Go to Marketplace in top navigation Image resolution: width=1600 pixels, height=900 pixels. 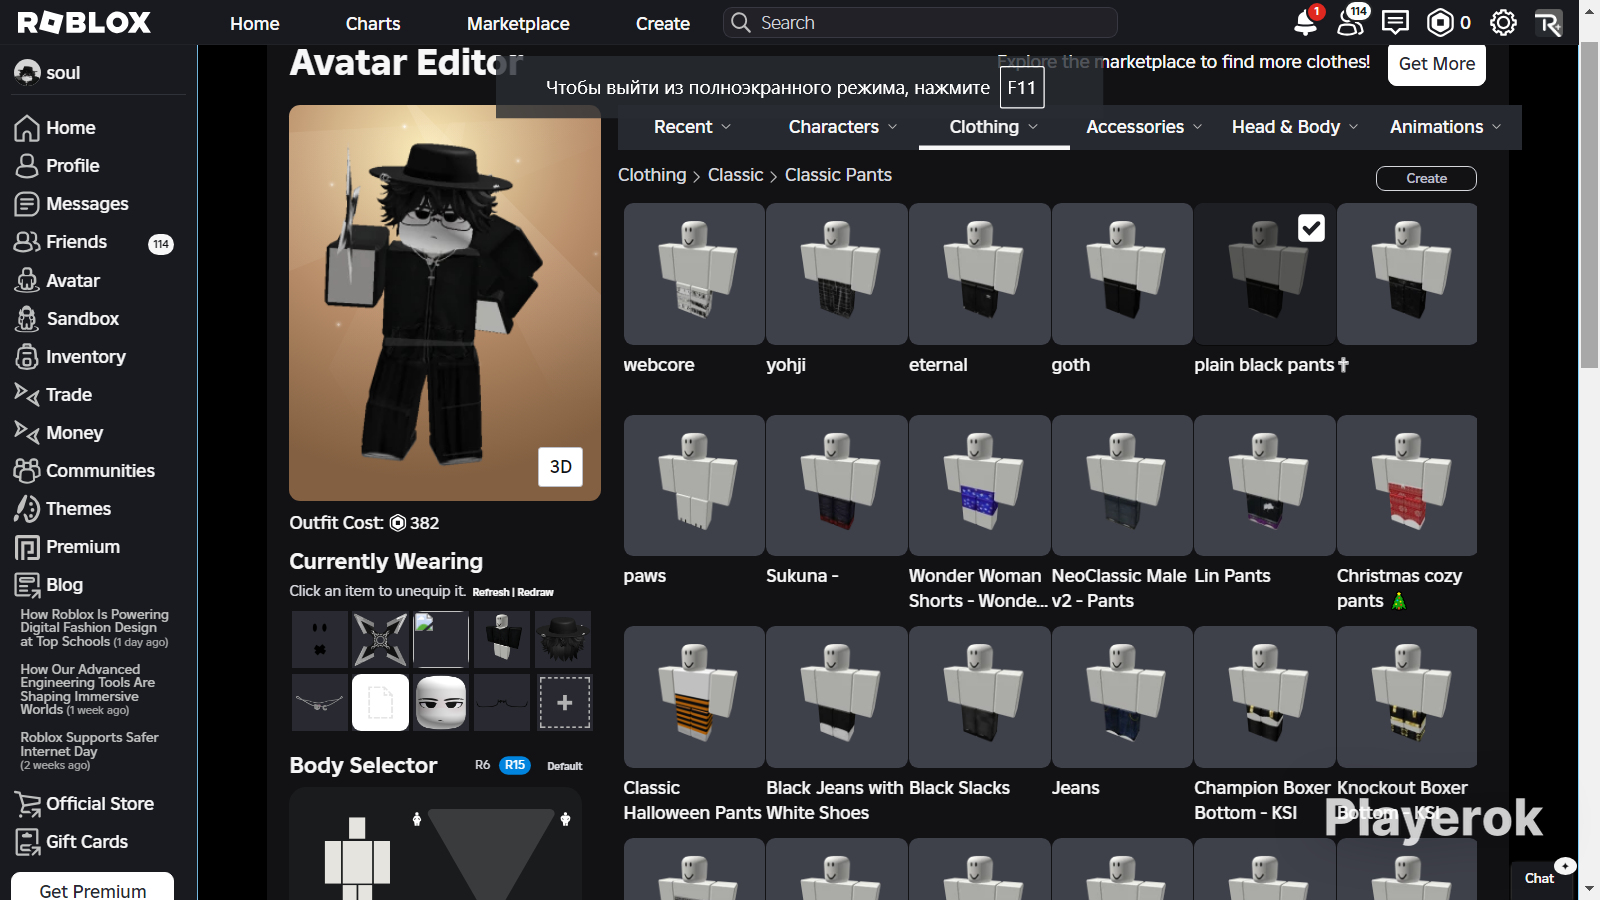click(518, 23)
